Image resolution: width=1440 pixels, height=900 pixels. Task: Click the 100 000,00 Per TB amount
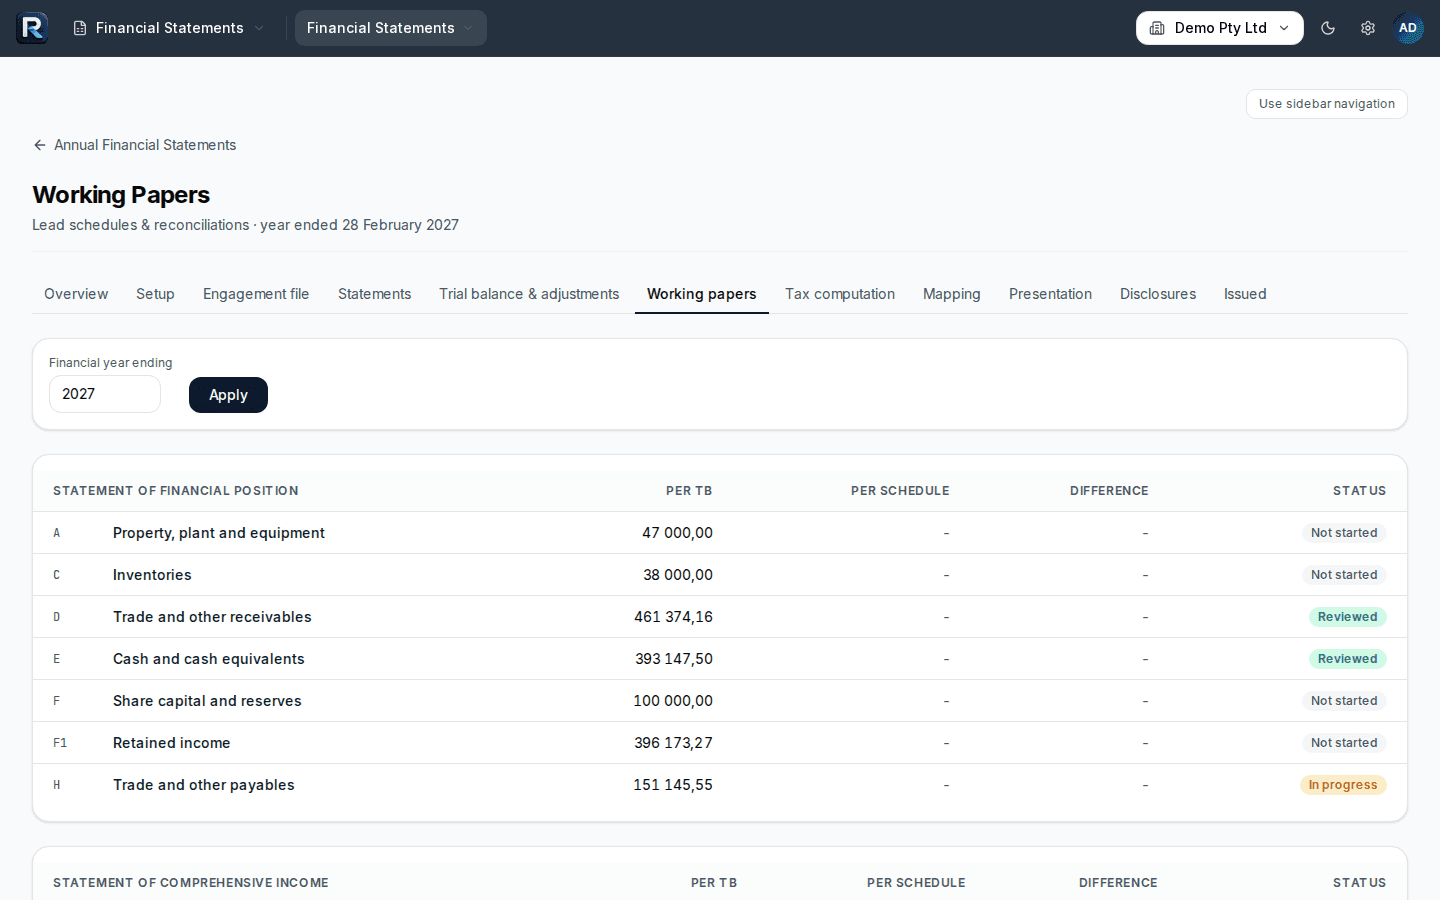click(673, 701)
